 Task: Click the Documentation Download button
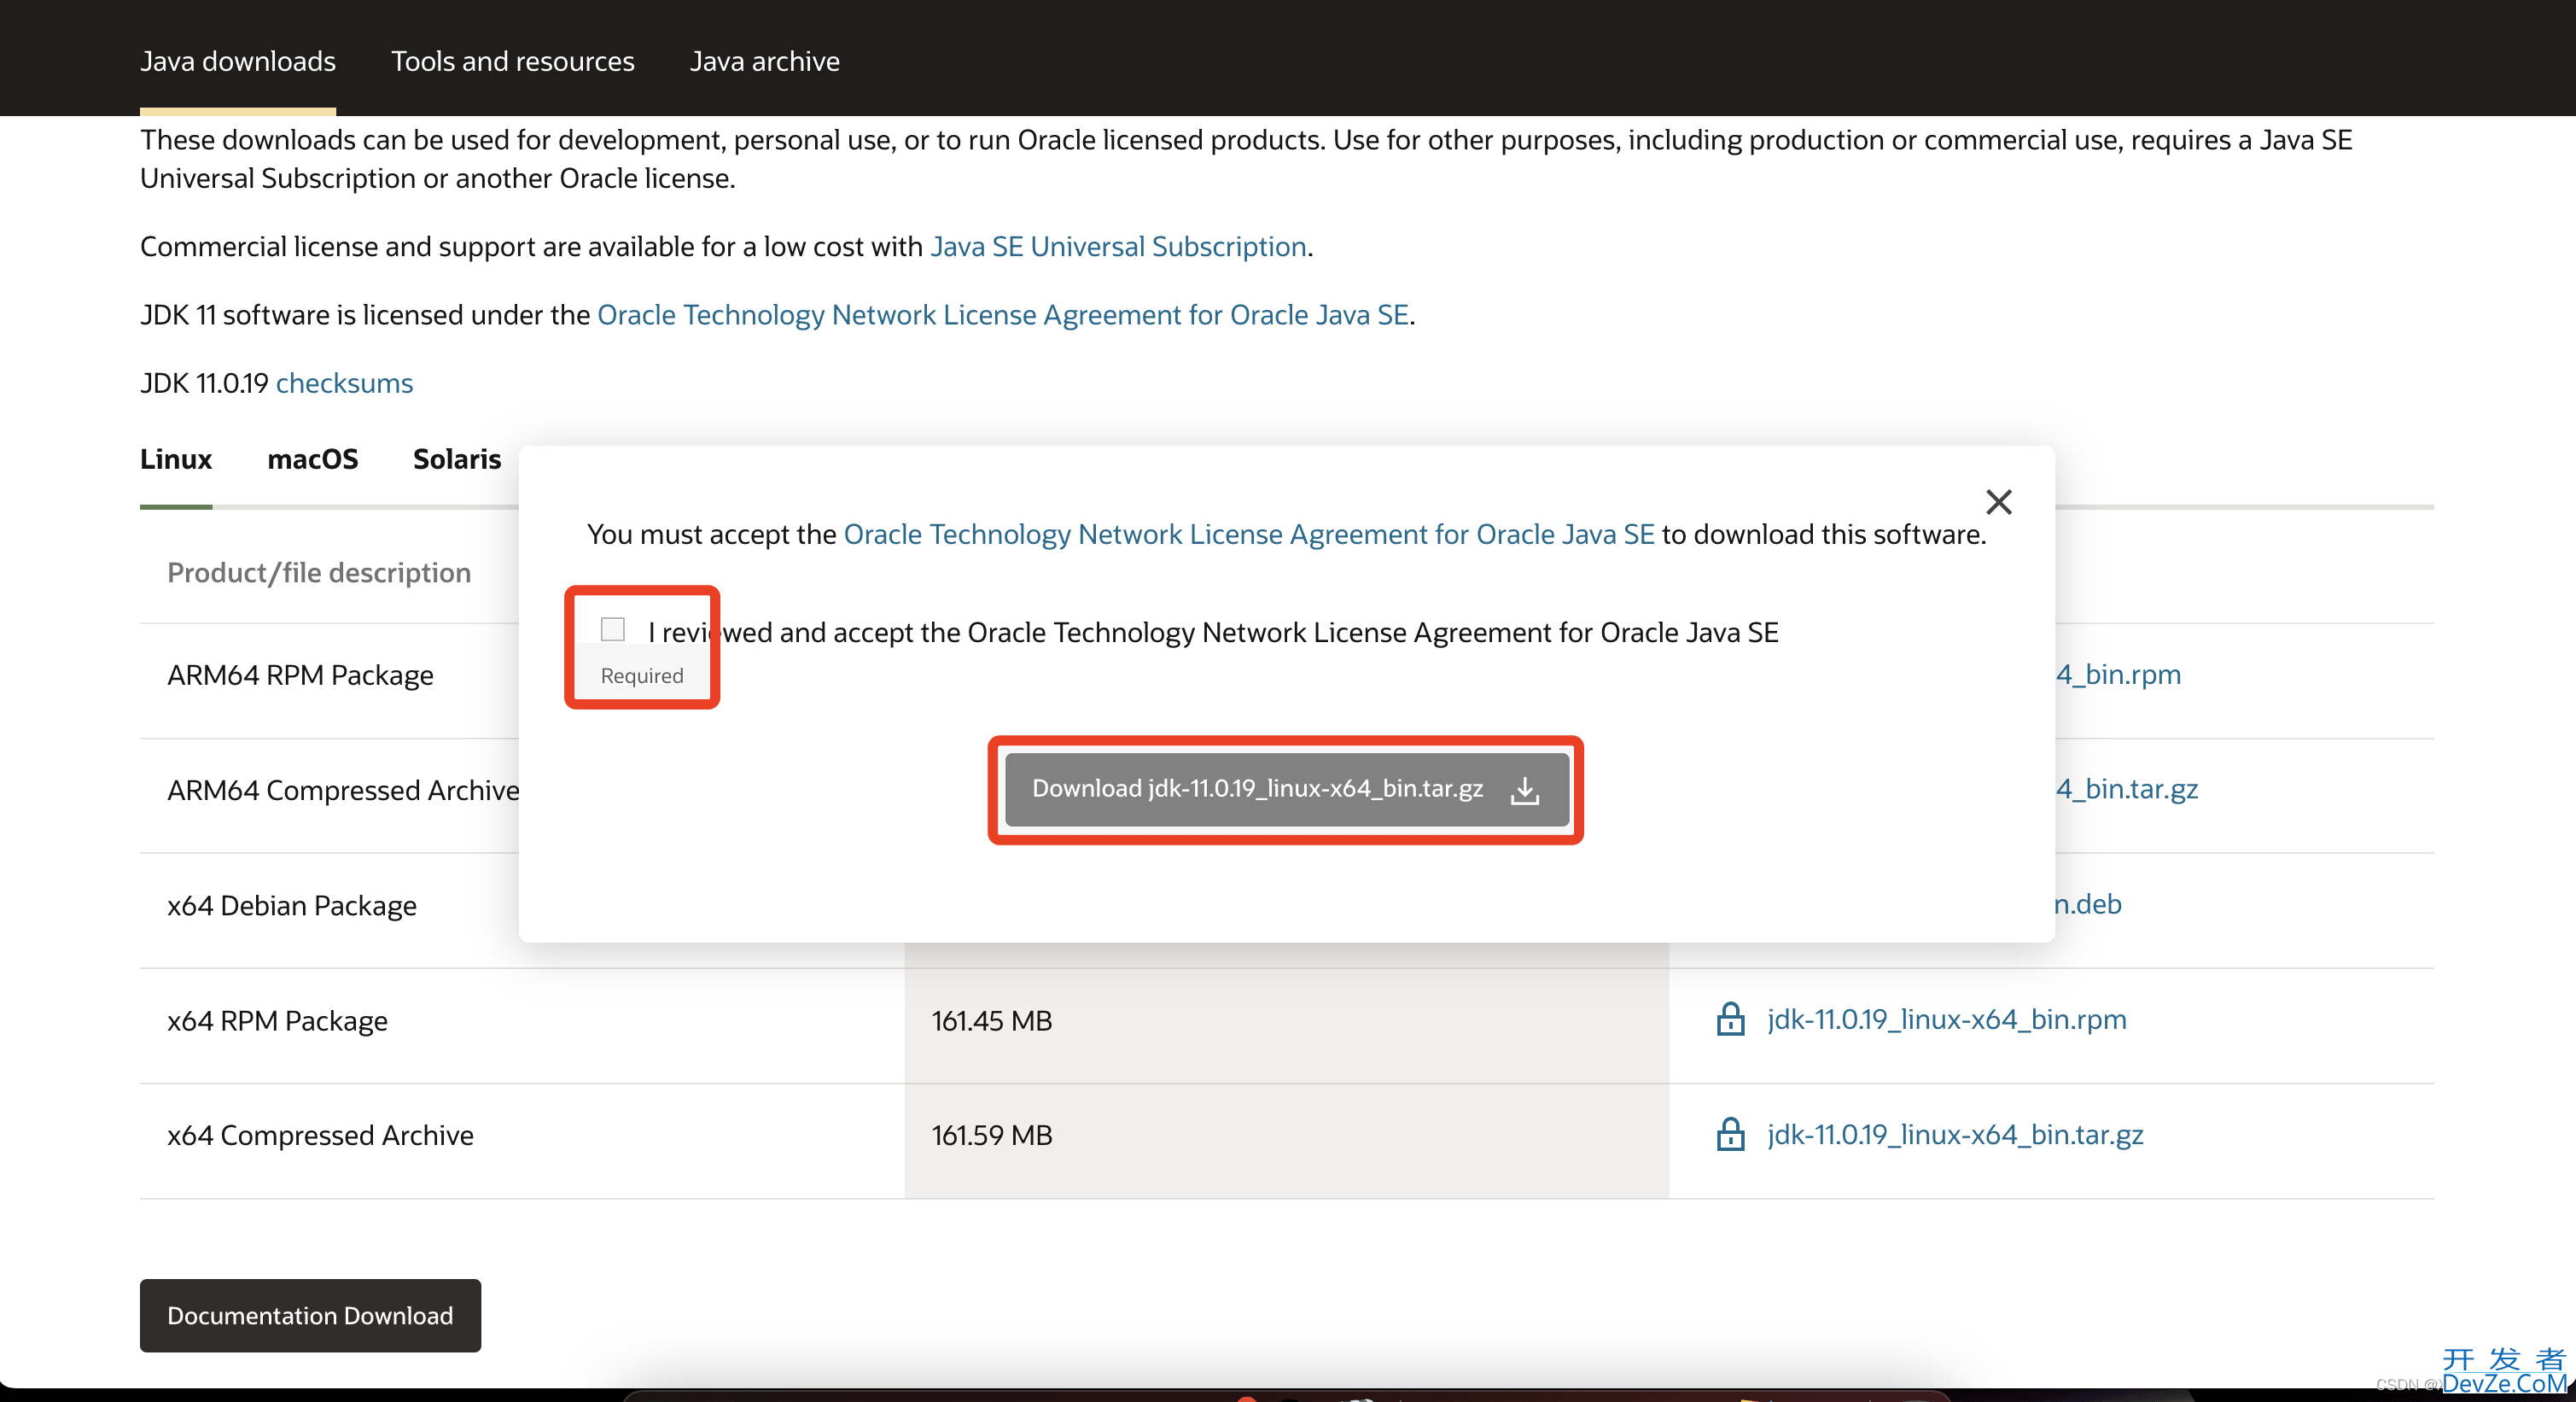(x=310, y=1315)
